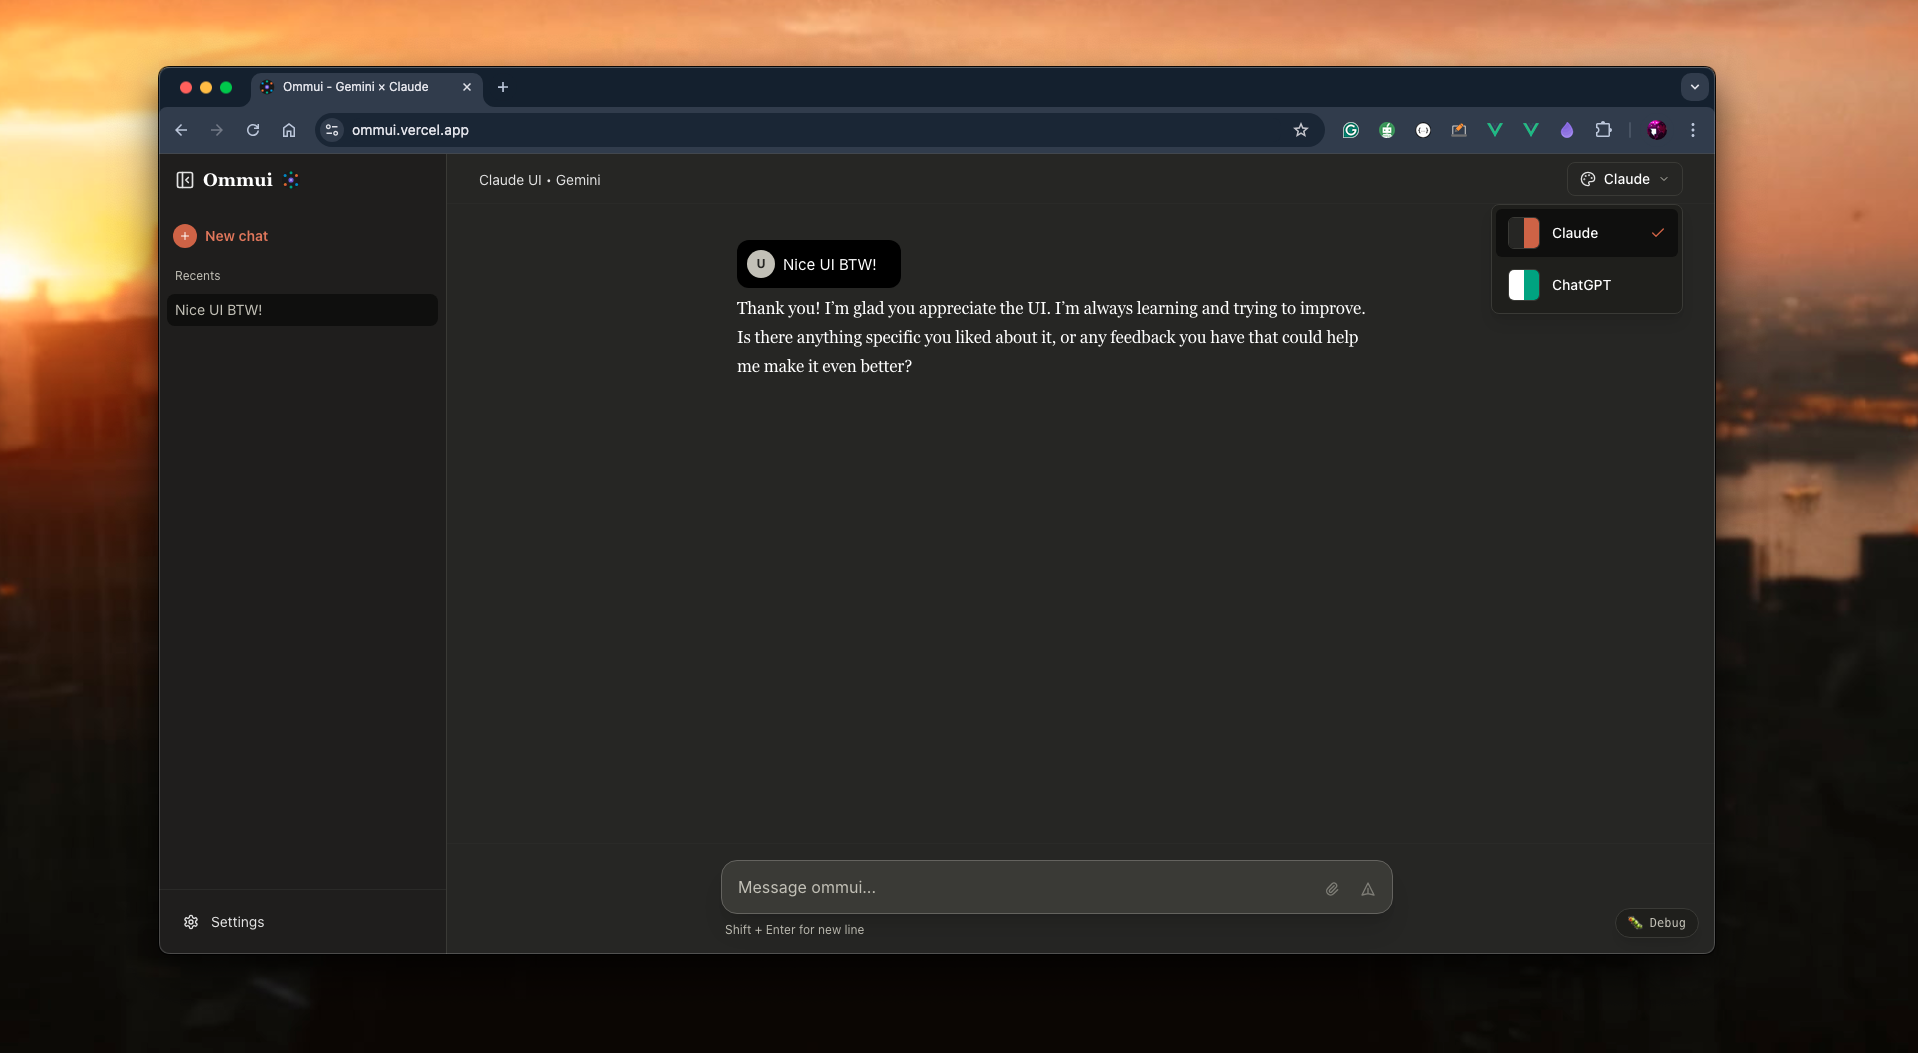The image size is (1918, 1053).
Task: Select the Claude theme option
Action: pyautogui.click(x=1586, y=233)
